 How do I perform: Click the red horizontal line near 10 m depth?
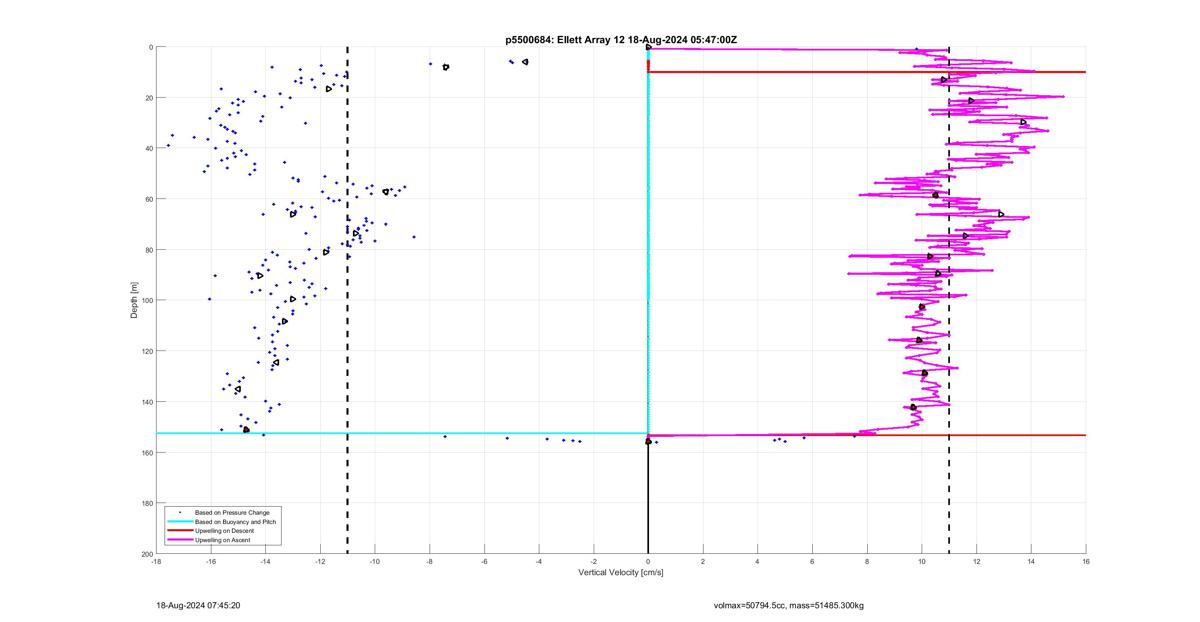(867, 72)
